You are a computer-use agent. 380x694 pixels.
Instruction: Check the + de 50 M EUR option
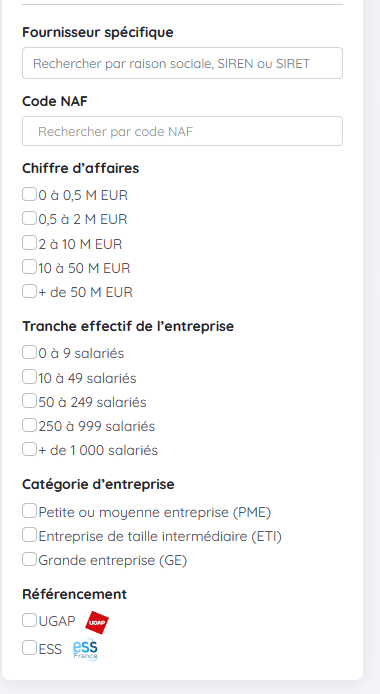click(29, 291)
